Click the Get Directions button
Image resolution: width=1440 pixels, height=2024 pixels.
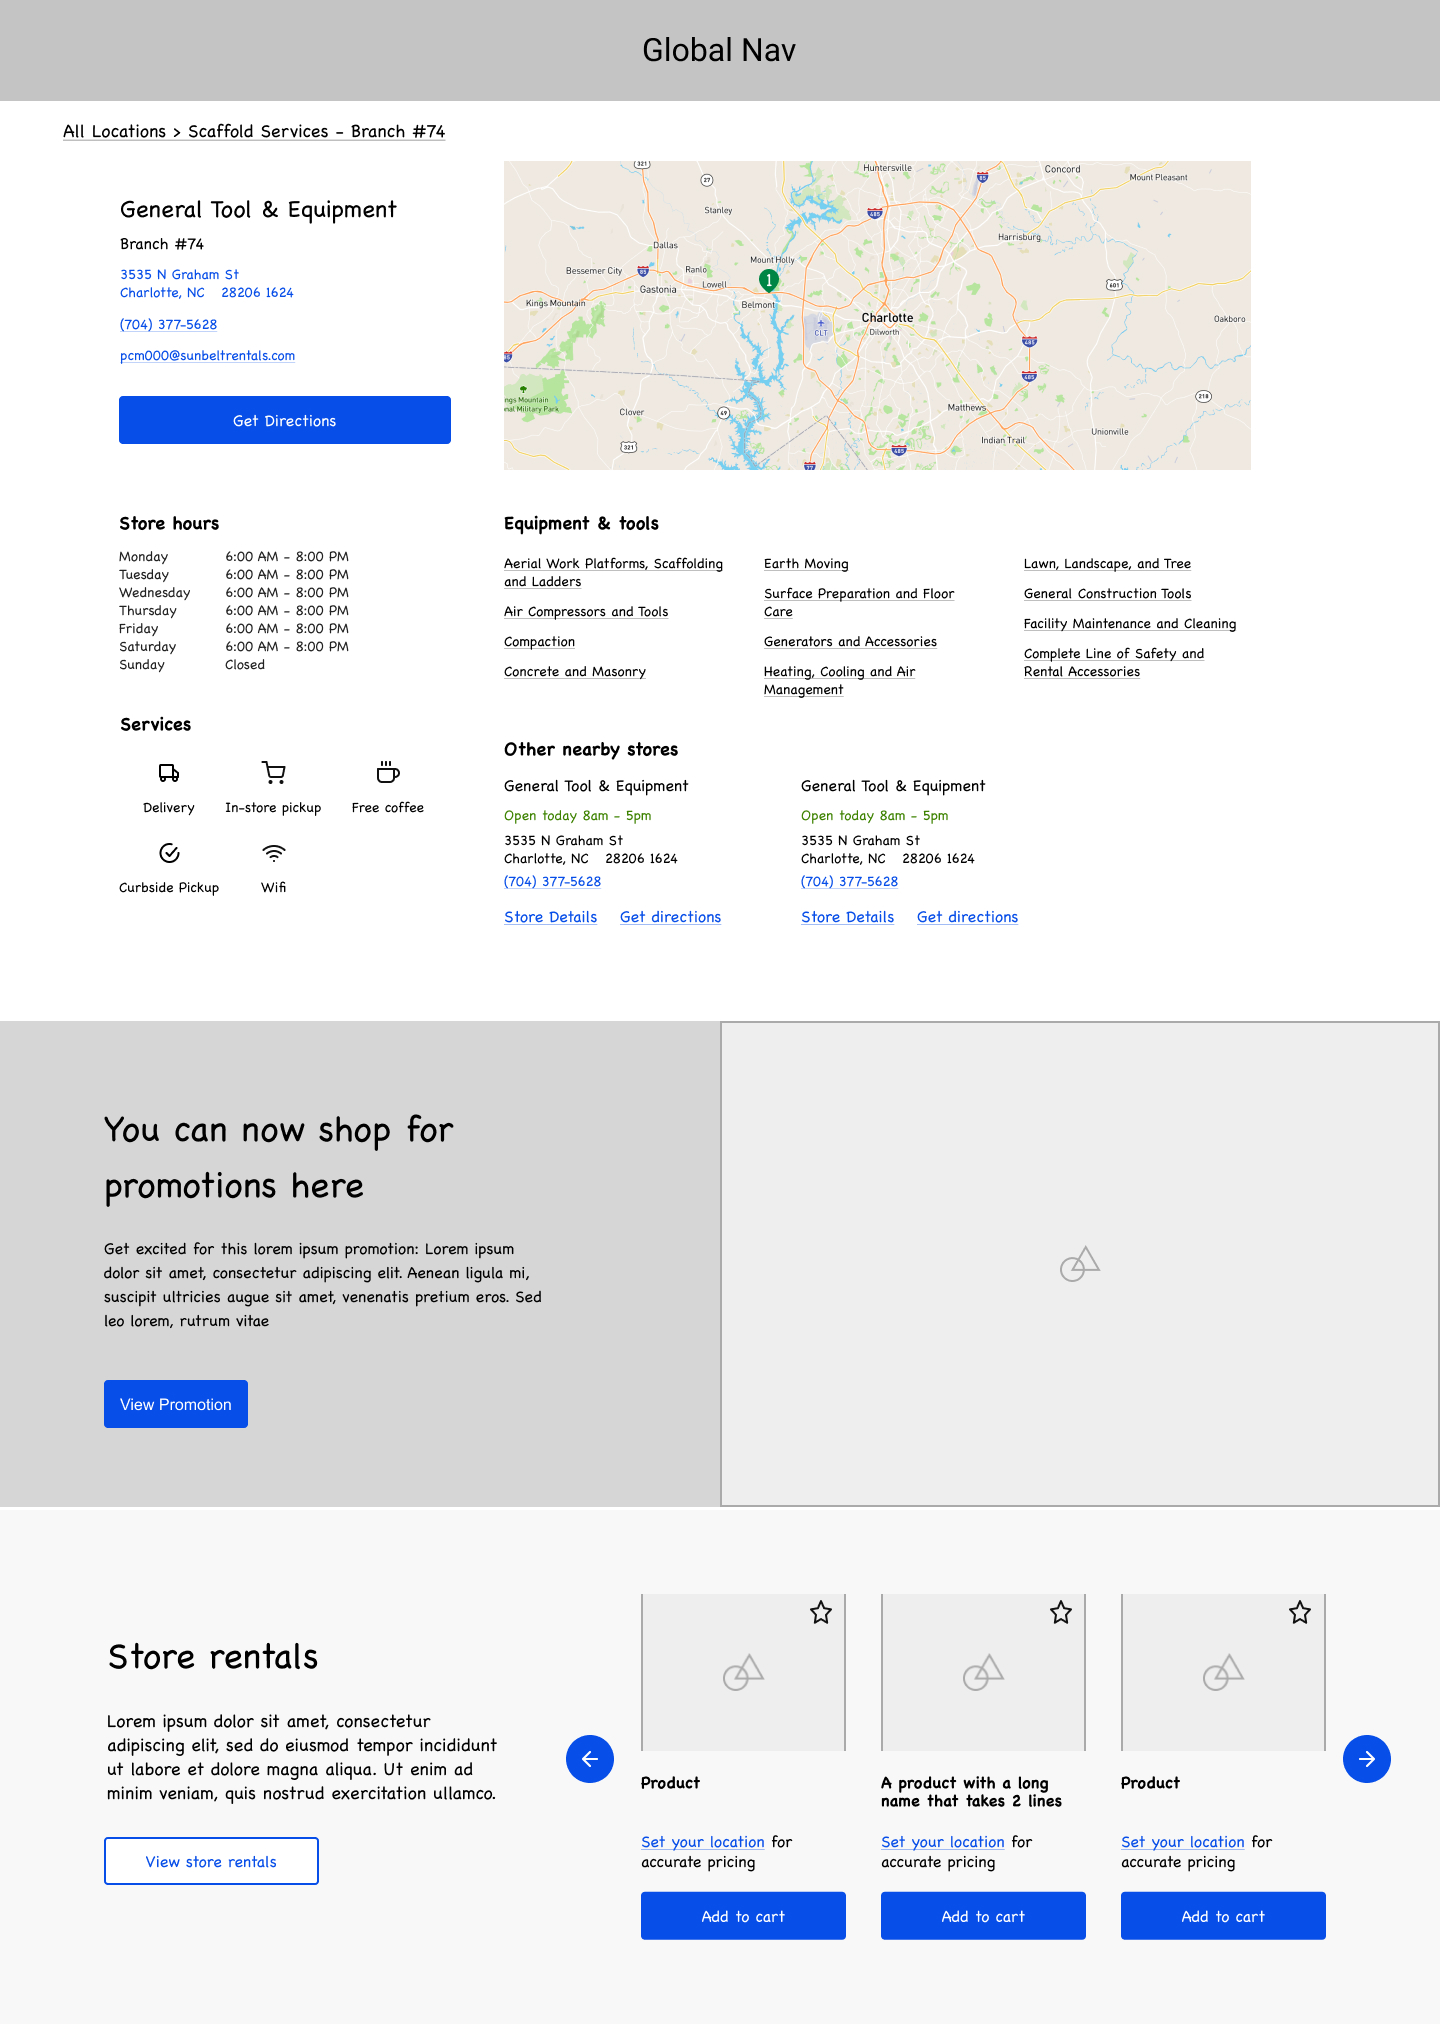(x=285, y=420)
